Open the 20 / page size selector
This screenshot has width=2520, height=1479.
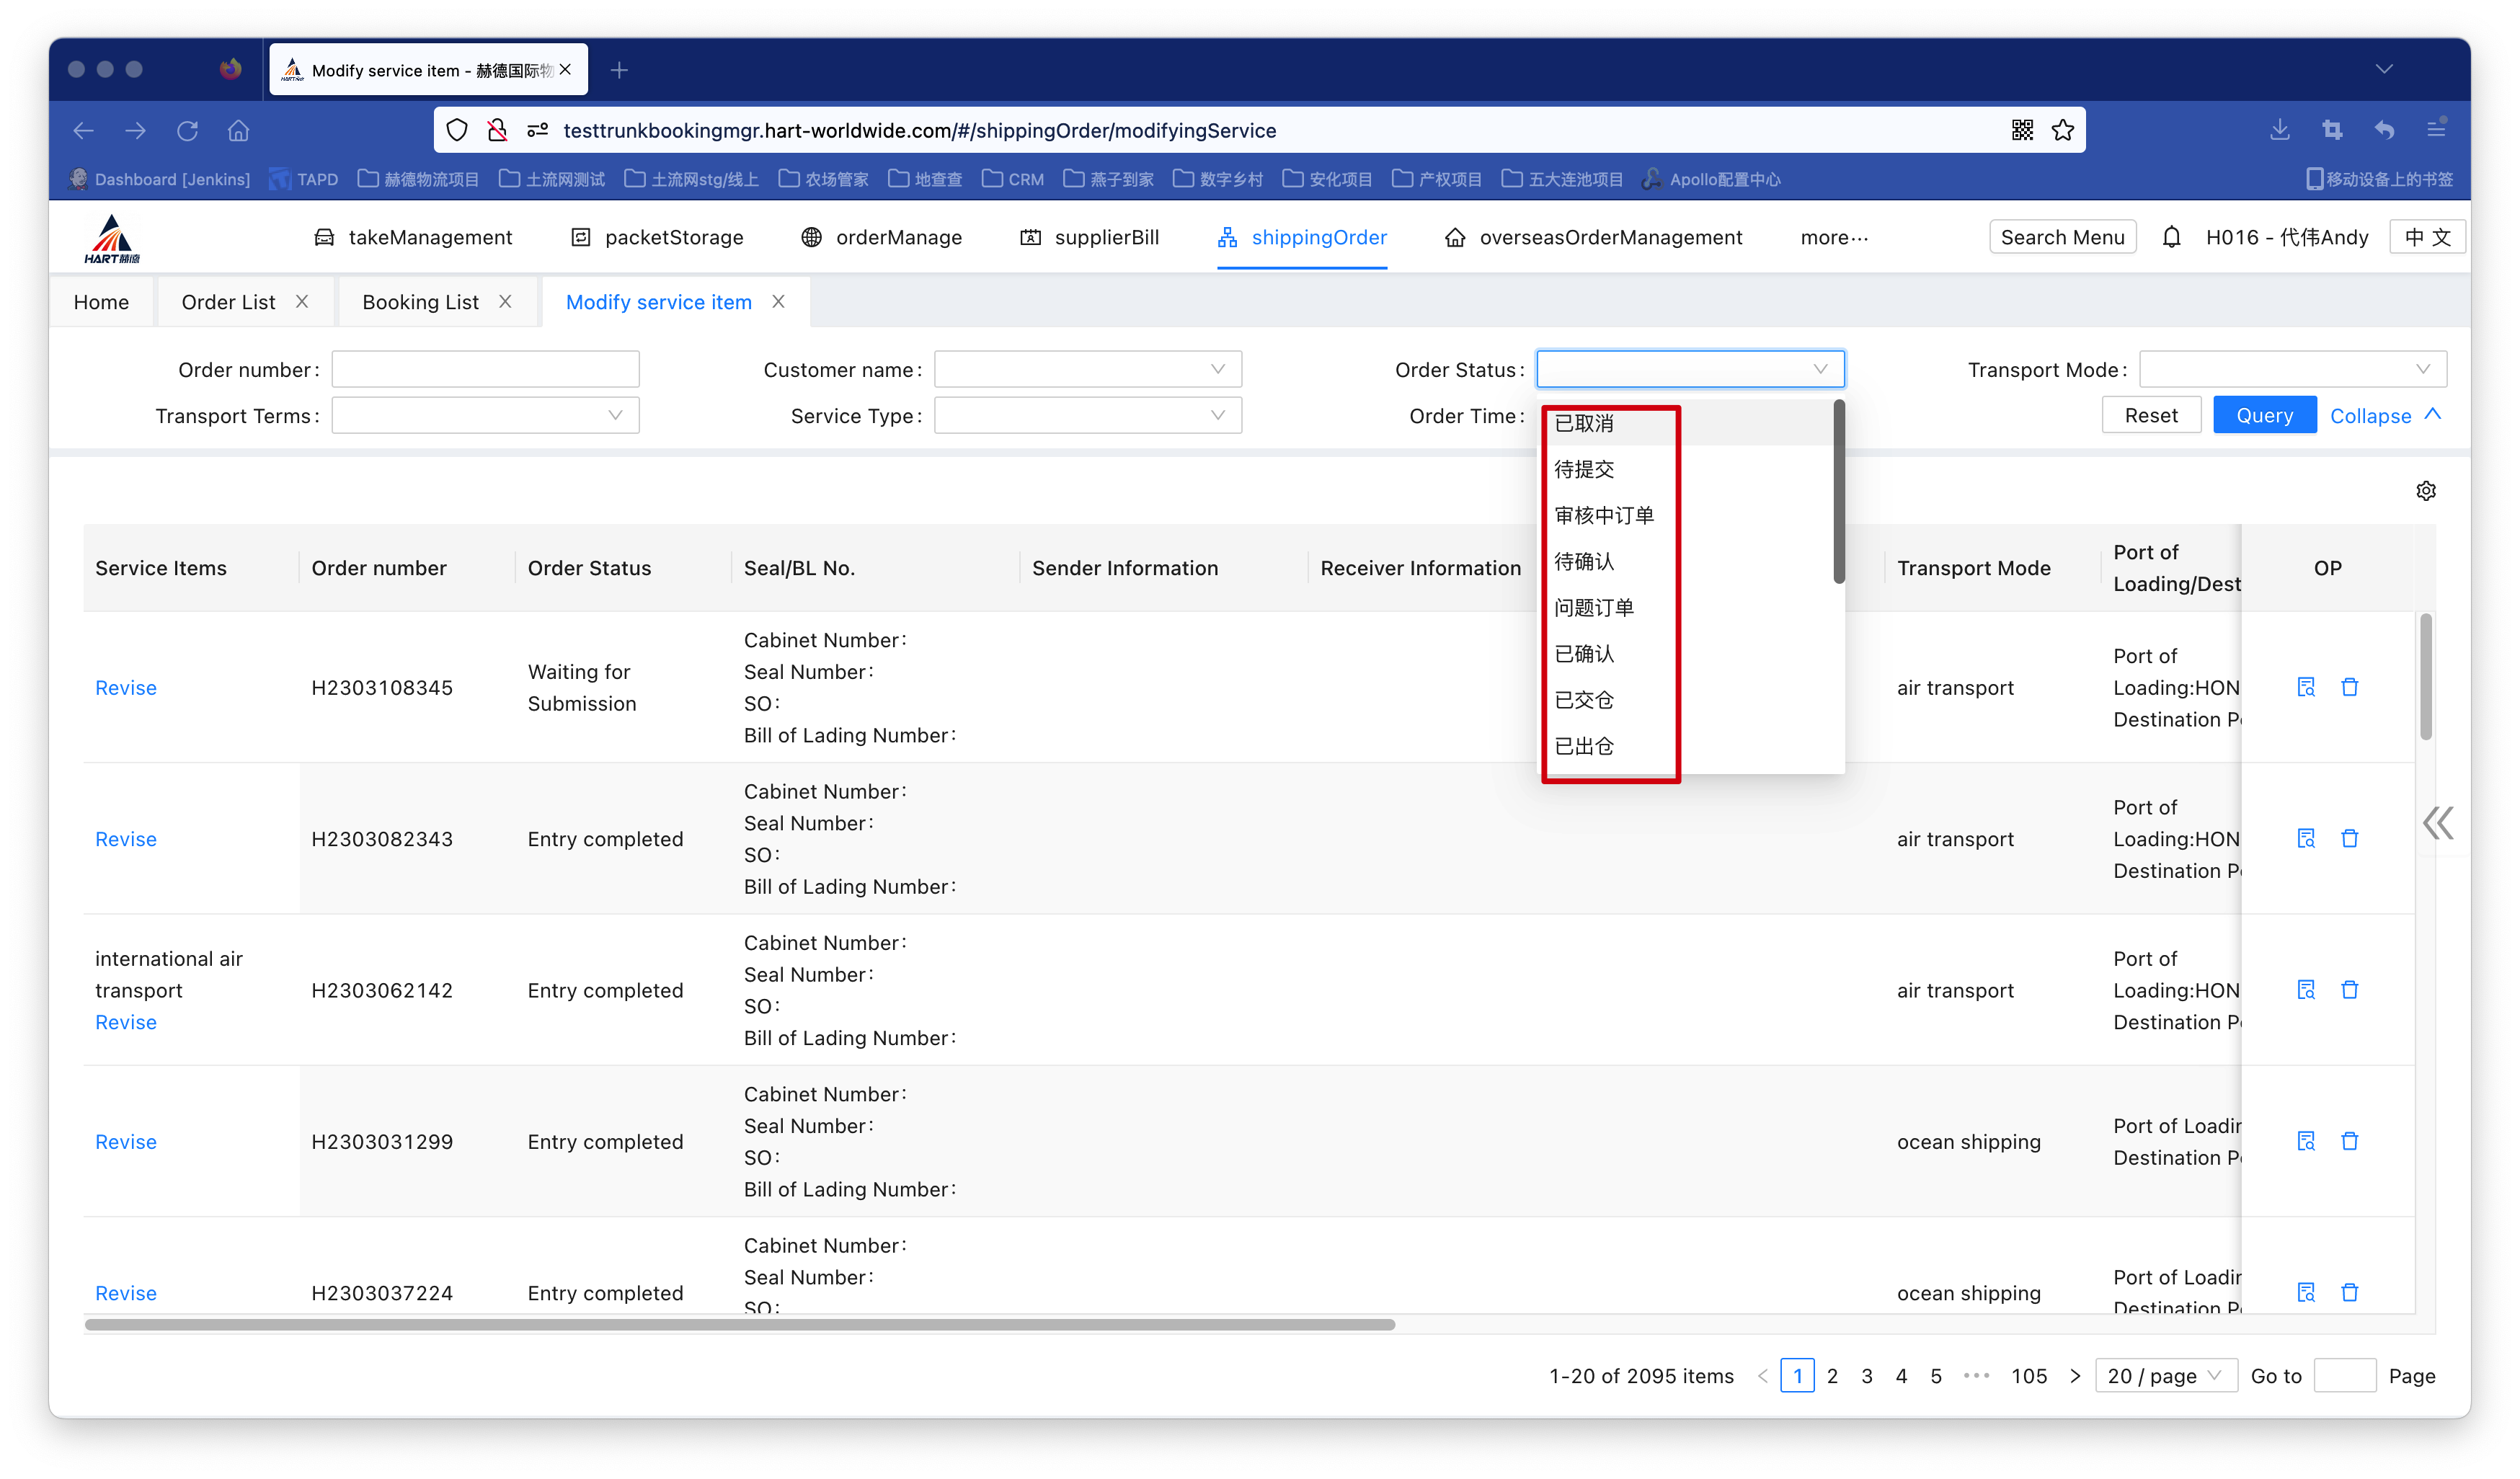(2165, 1375)
